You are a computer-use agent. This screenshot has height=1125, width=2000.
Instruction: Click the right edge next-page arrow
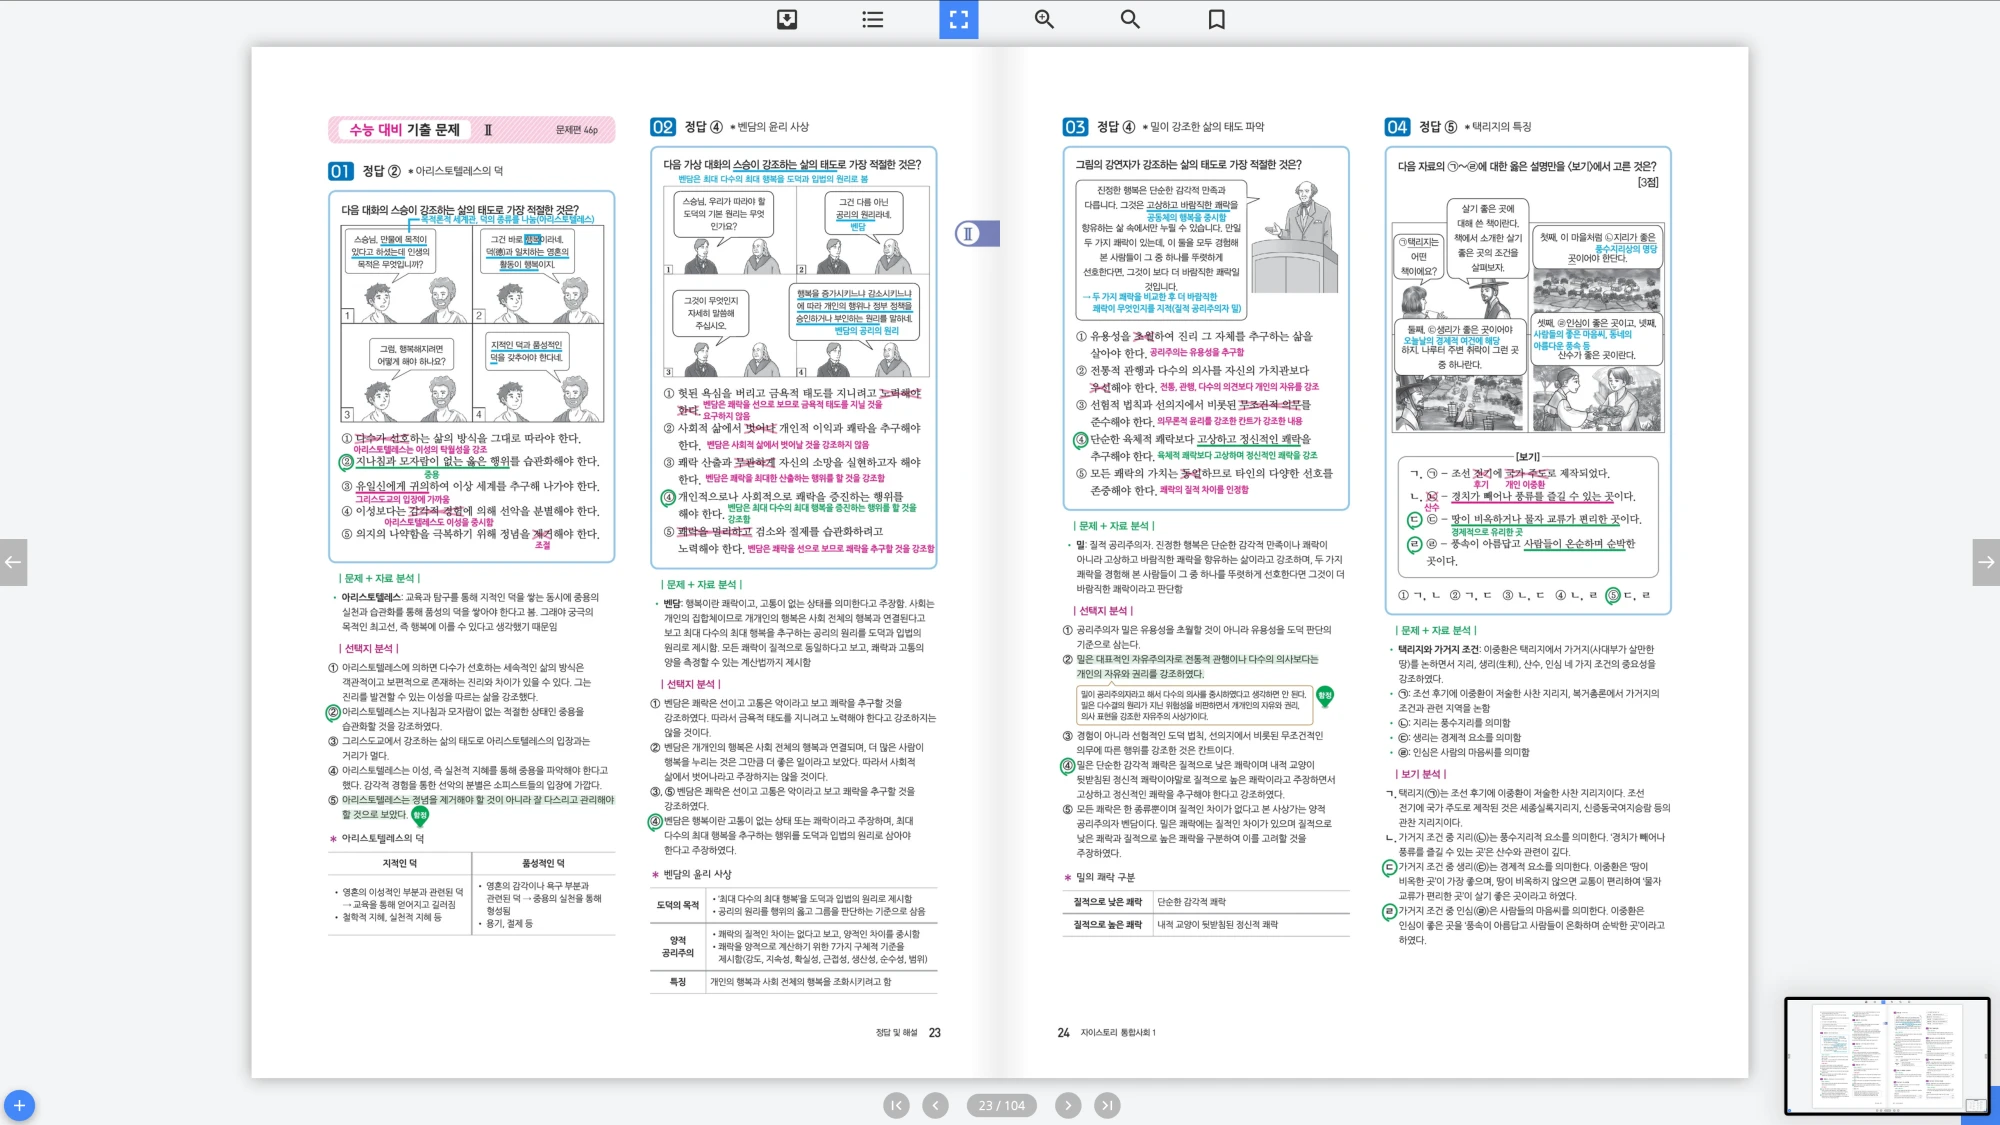point(1986,562)
